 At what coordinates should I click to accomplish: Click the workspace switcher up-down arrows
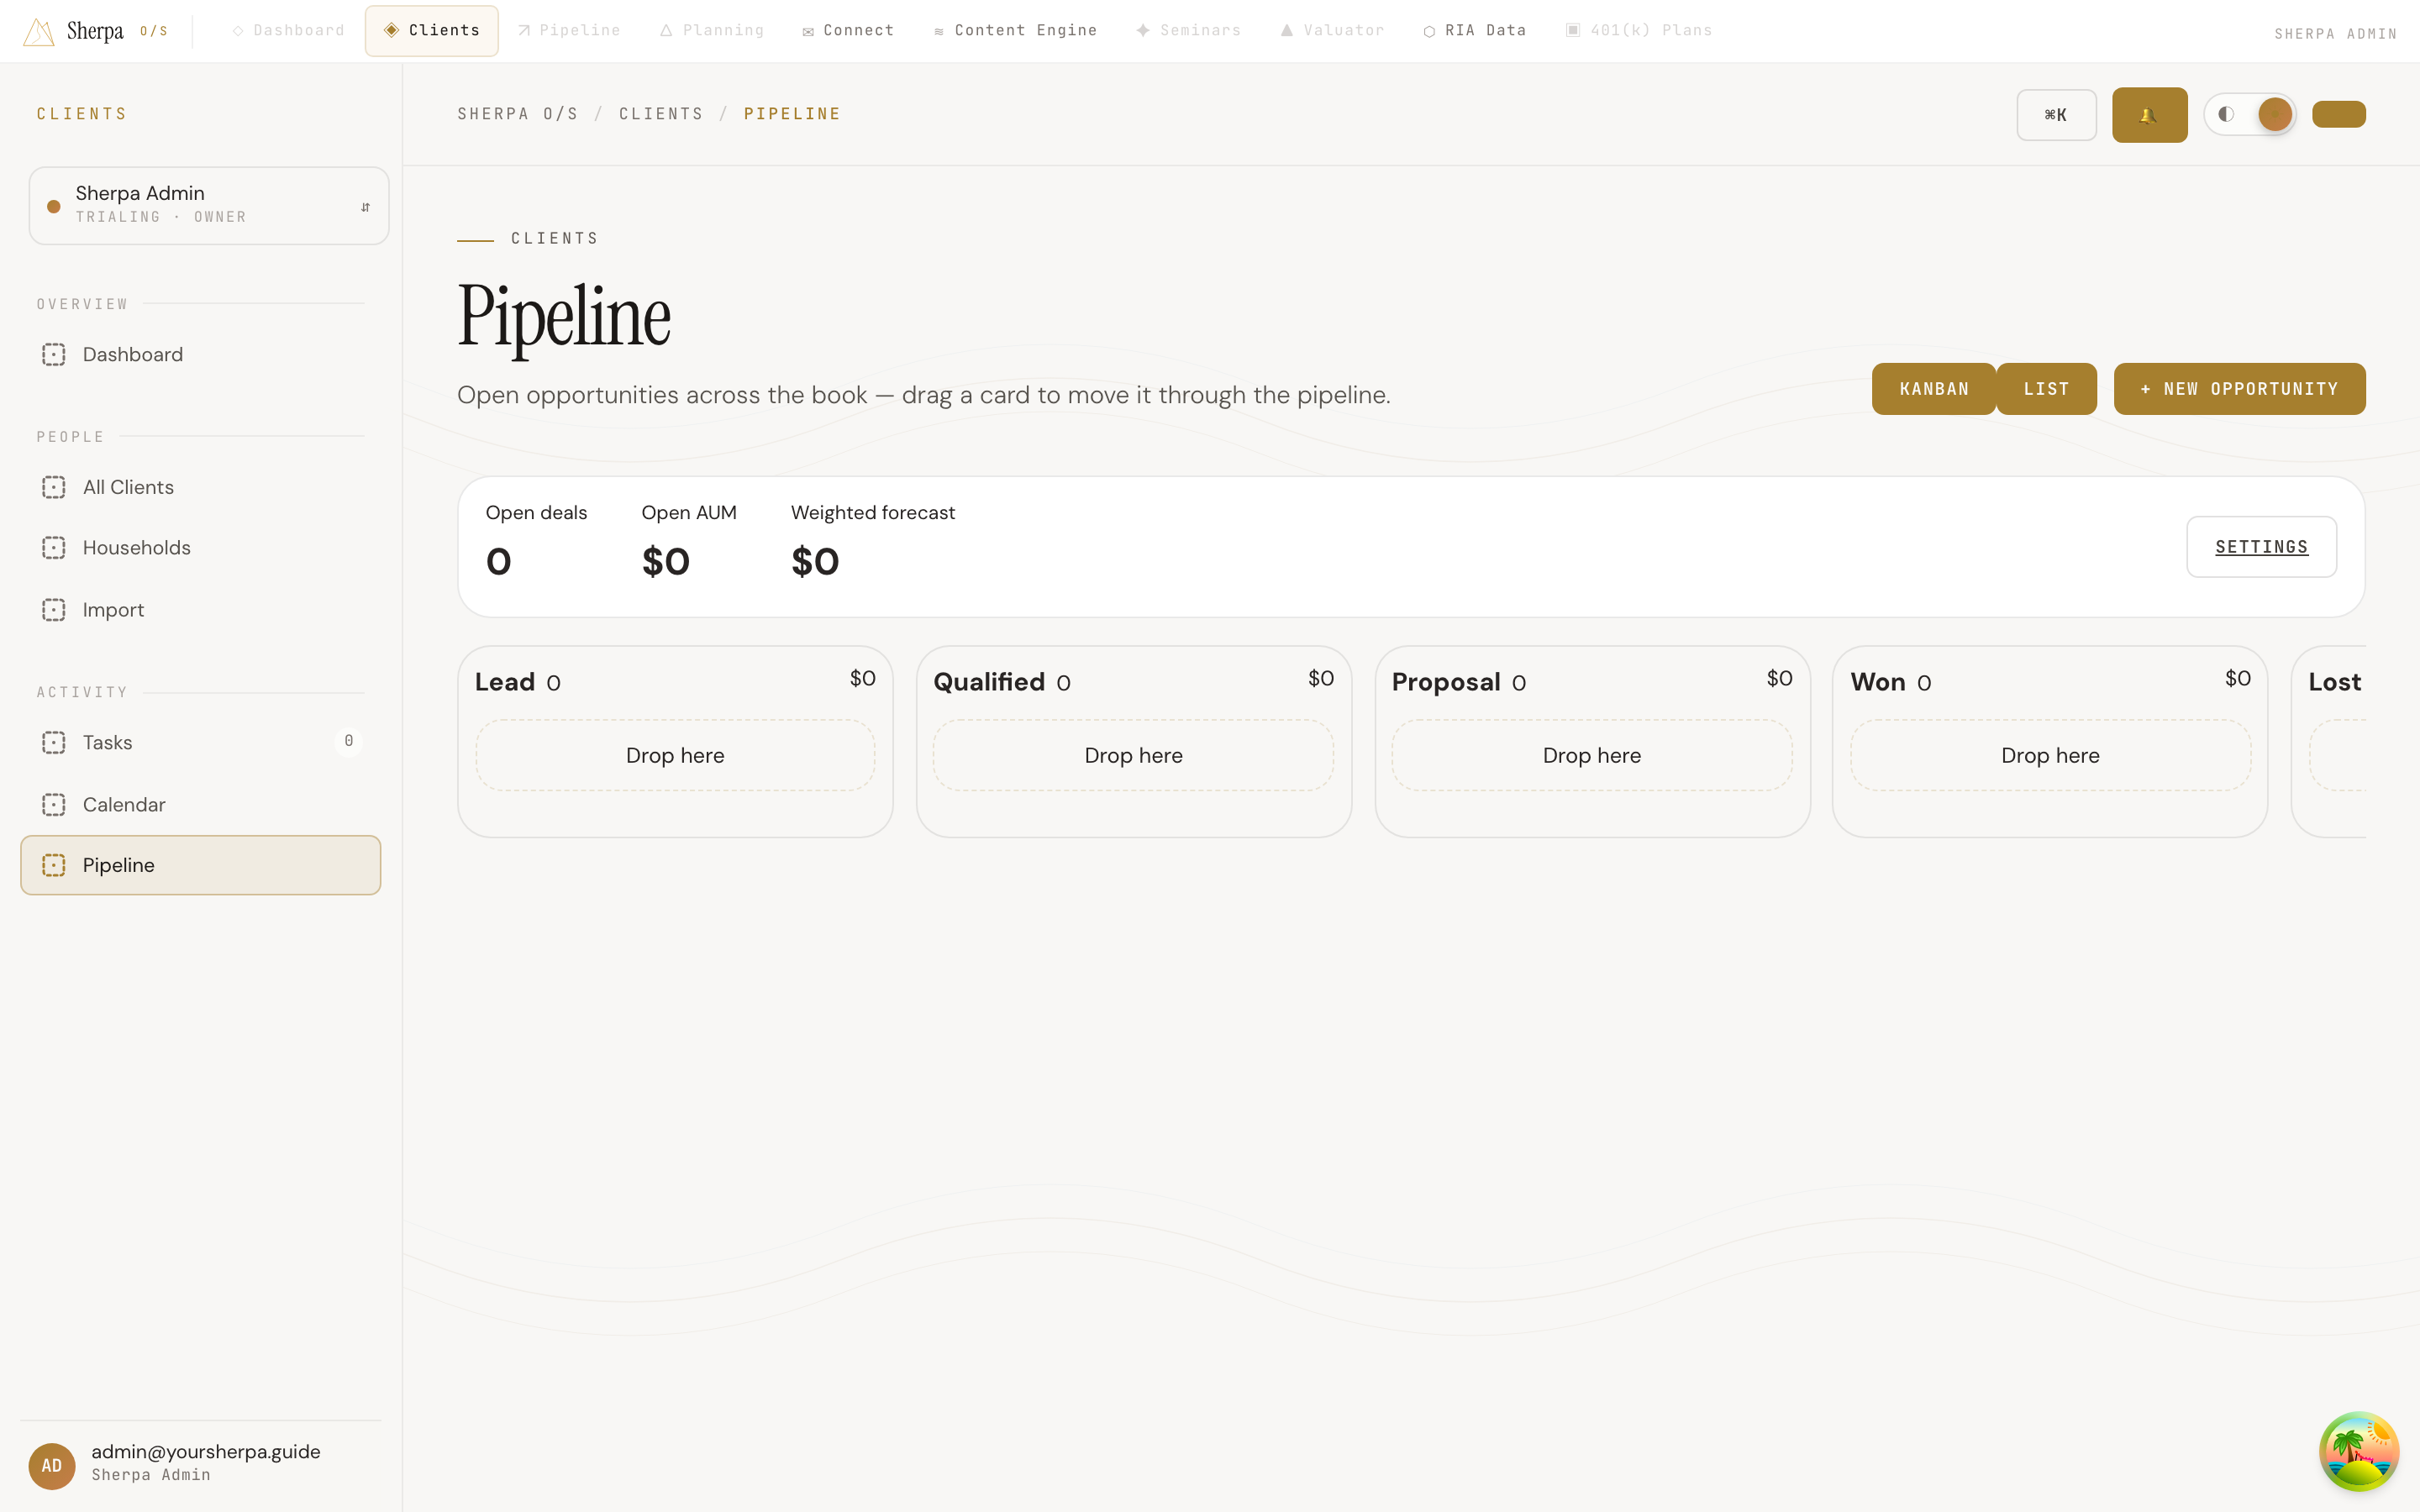[x=365, y=207]
